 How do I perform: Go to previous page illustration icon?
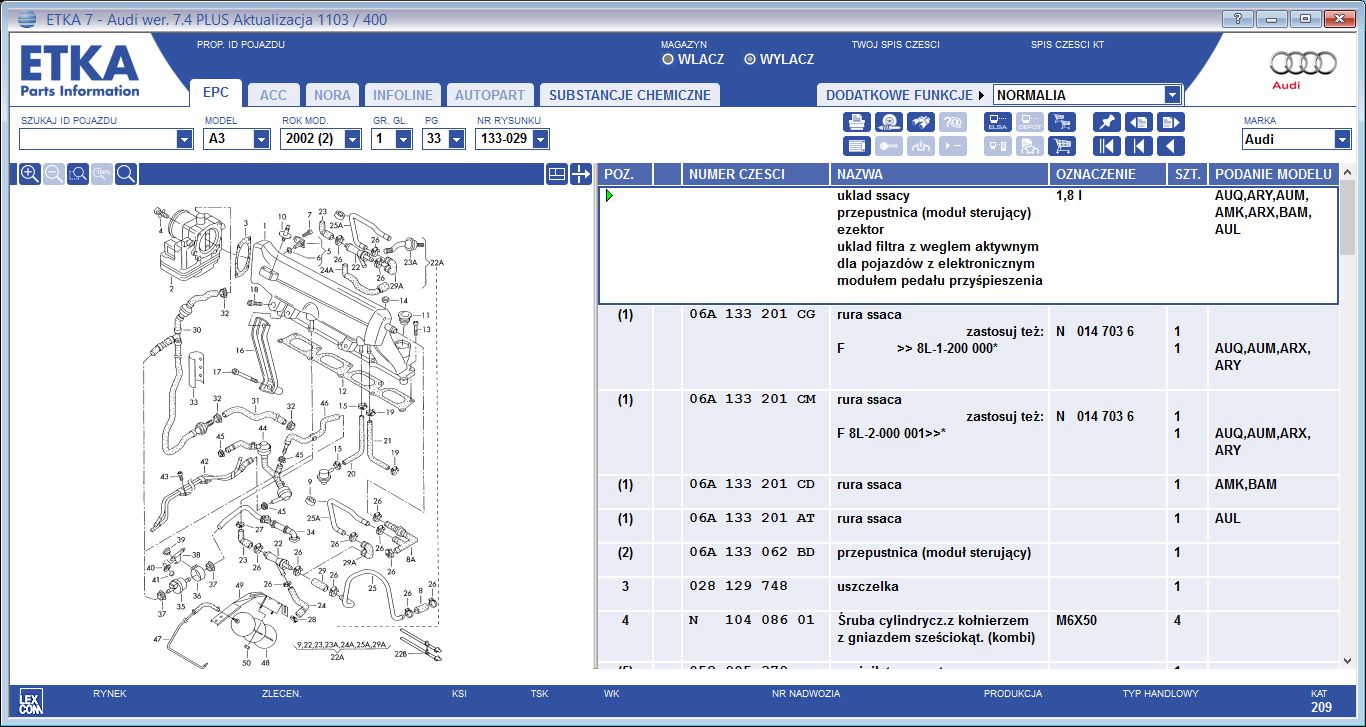1139,122
